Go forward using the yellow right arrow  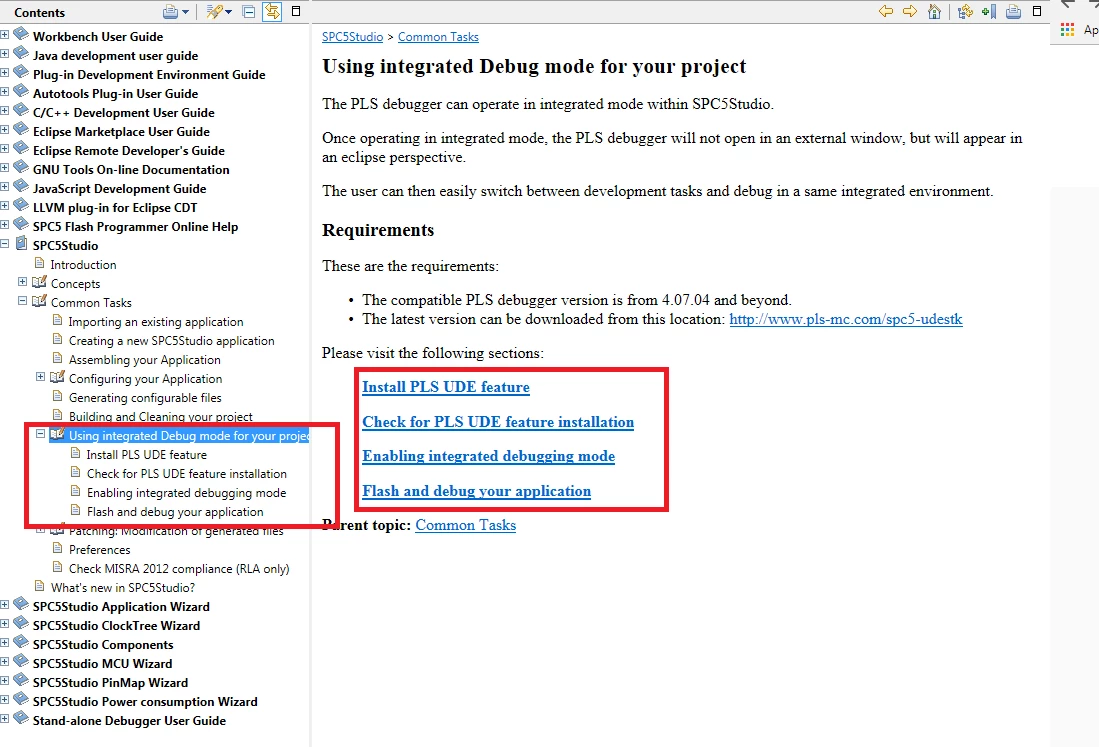[x=910, y=11]
